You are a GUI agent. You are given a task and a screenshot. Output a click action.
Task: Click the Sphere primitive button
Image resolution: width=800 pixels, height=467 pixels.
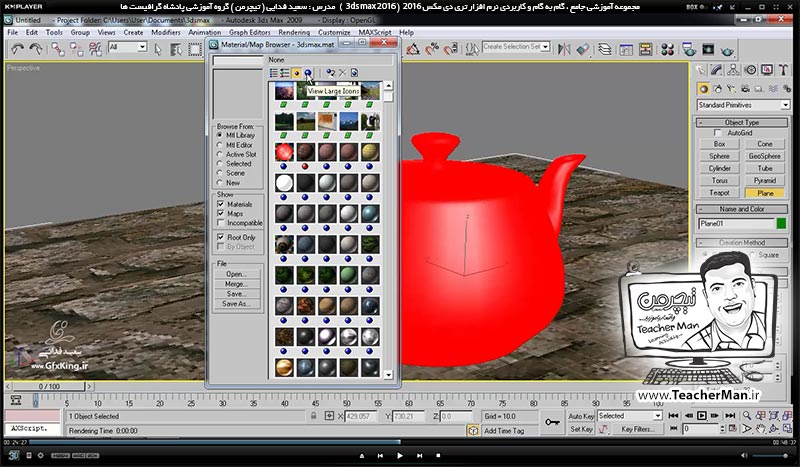(x=719, y=156)
